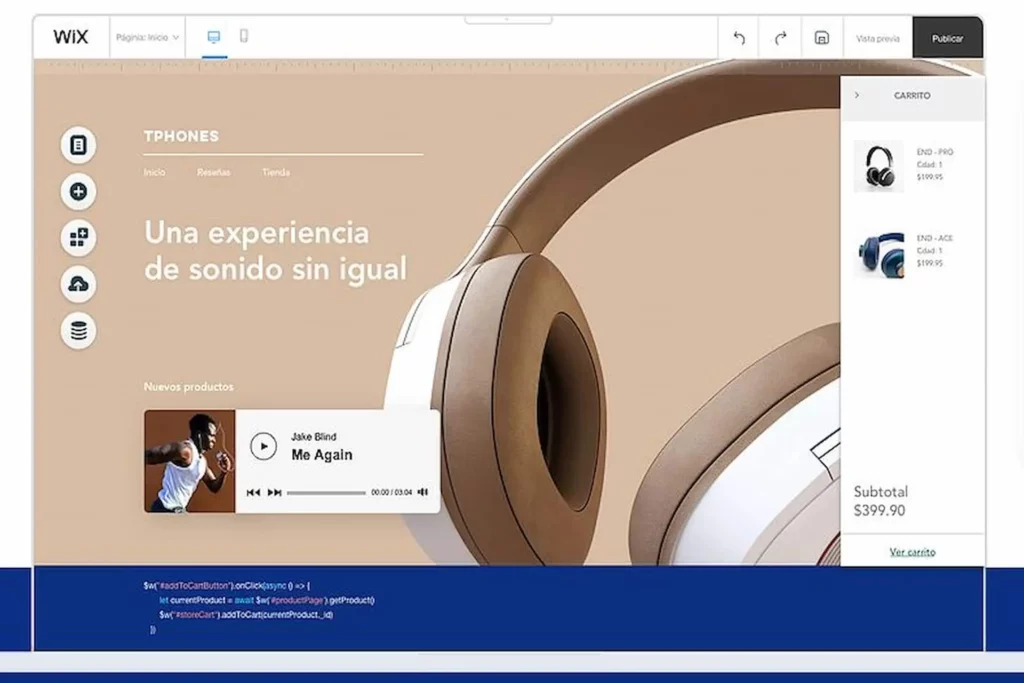Open the Página: Inicio dropdown
Image resolution: width=1024 pixels, height=683 pixels.
click(147, 37)
